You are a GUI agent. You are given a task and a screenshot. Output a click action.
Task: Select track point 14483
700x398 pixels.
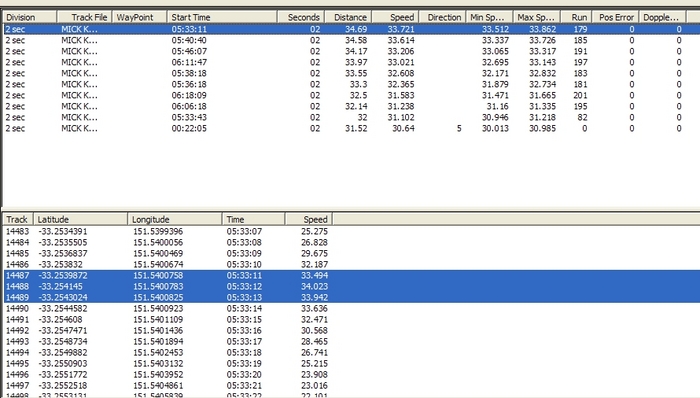(352, 231)
